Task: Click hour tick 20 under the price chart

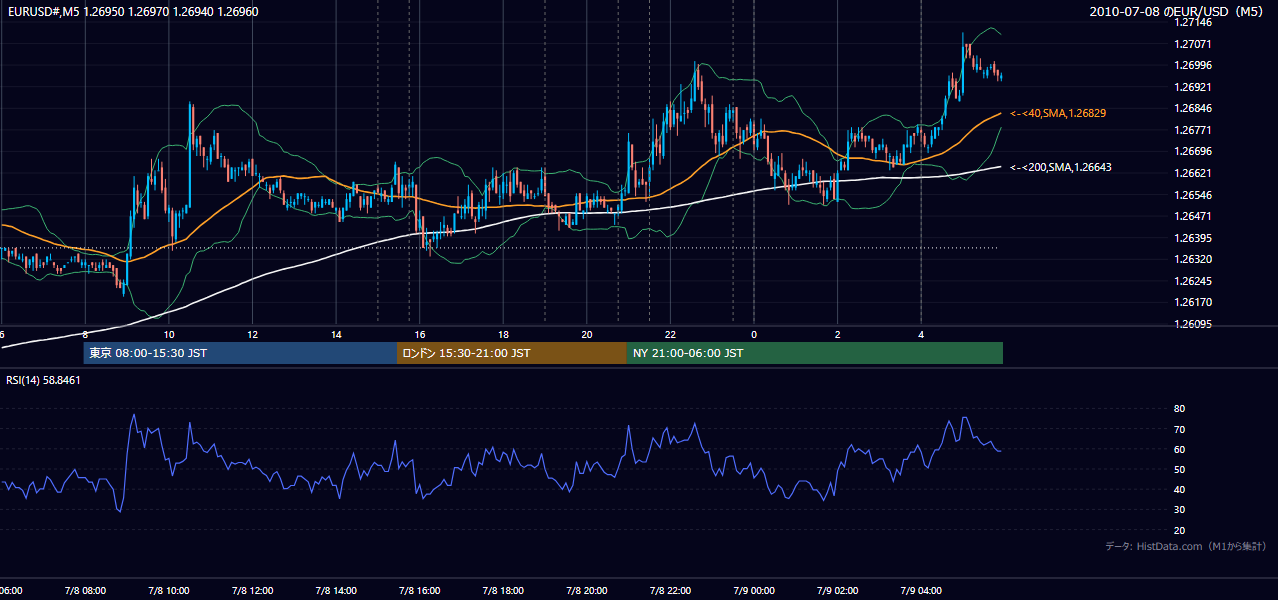Action: [588, 334]
